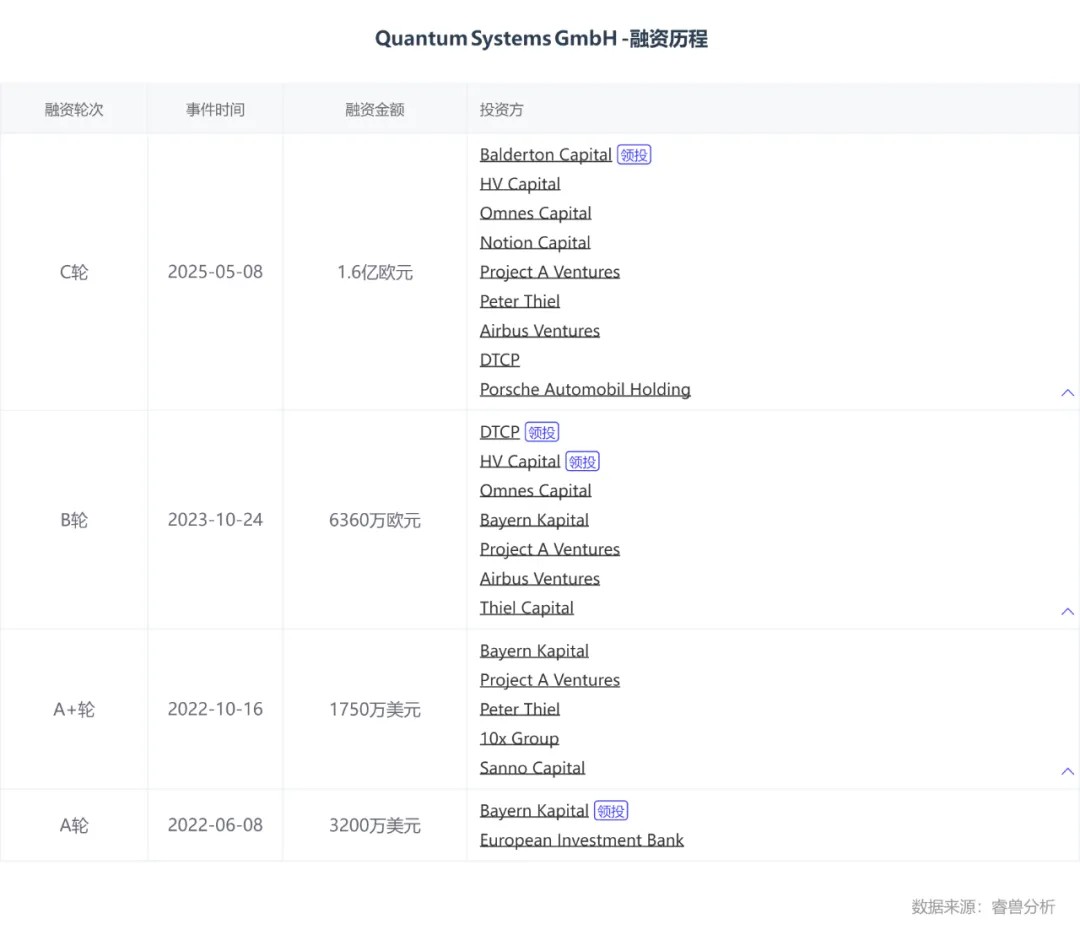1080x951 pixels.
Task: Open Airbus Ventures link in B轮 row
Action: click(539, 578)
